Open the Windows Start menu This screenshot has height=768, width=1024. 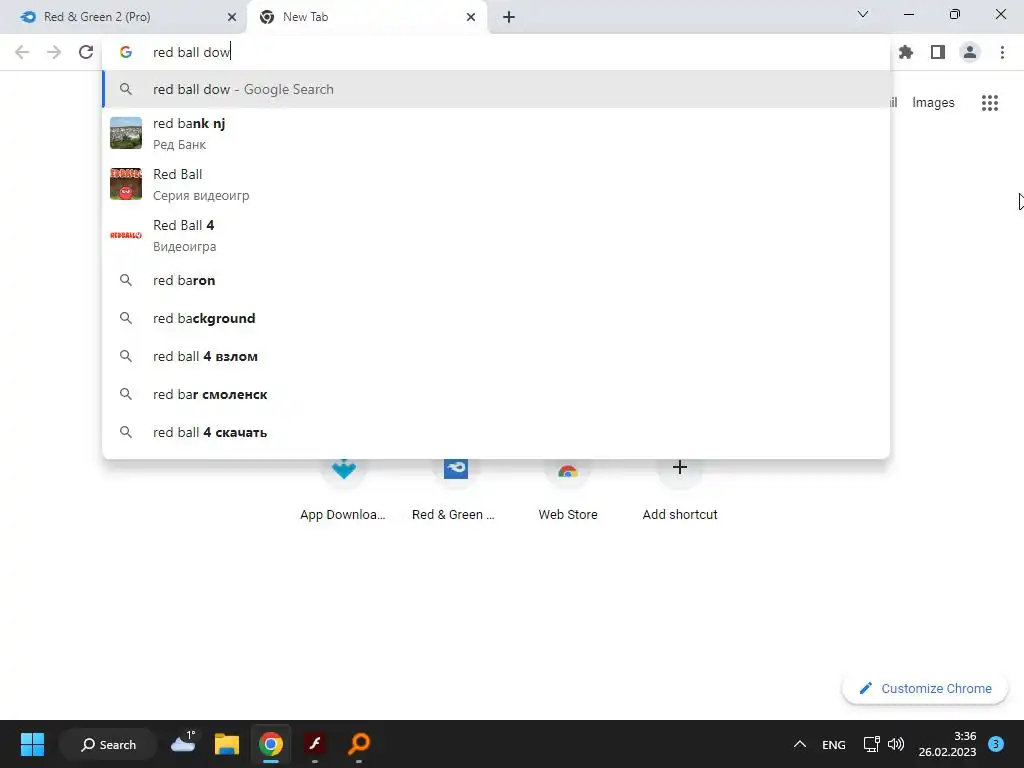click(32, 744)
